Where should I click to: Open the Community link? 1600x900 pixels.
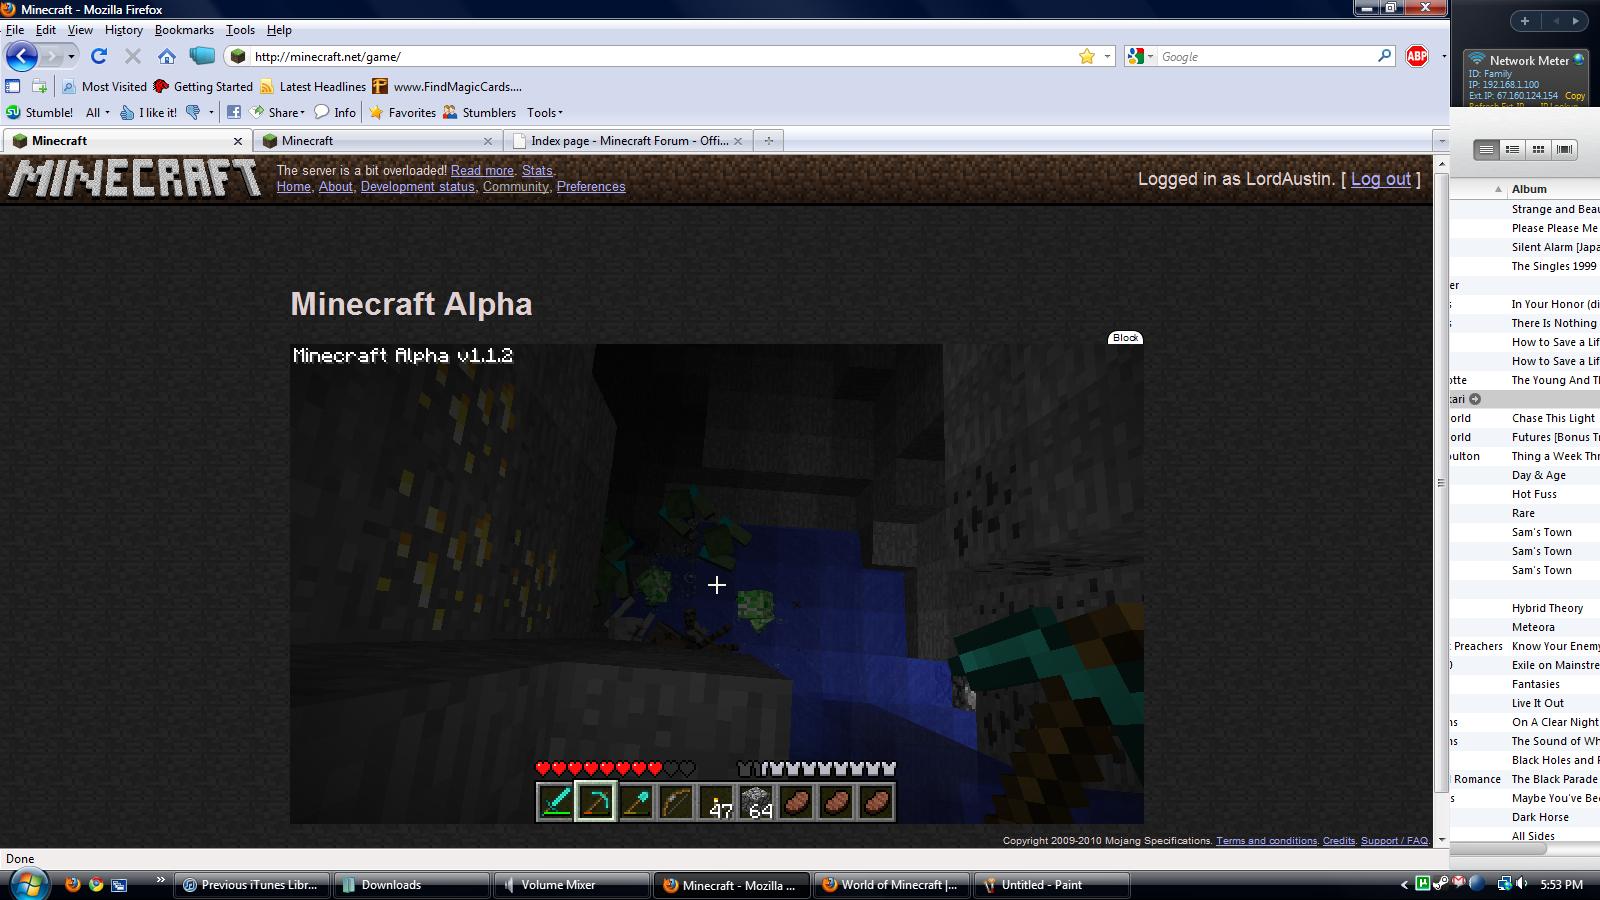pyautogui.click(x=516, y=187)
